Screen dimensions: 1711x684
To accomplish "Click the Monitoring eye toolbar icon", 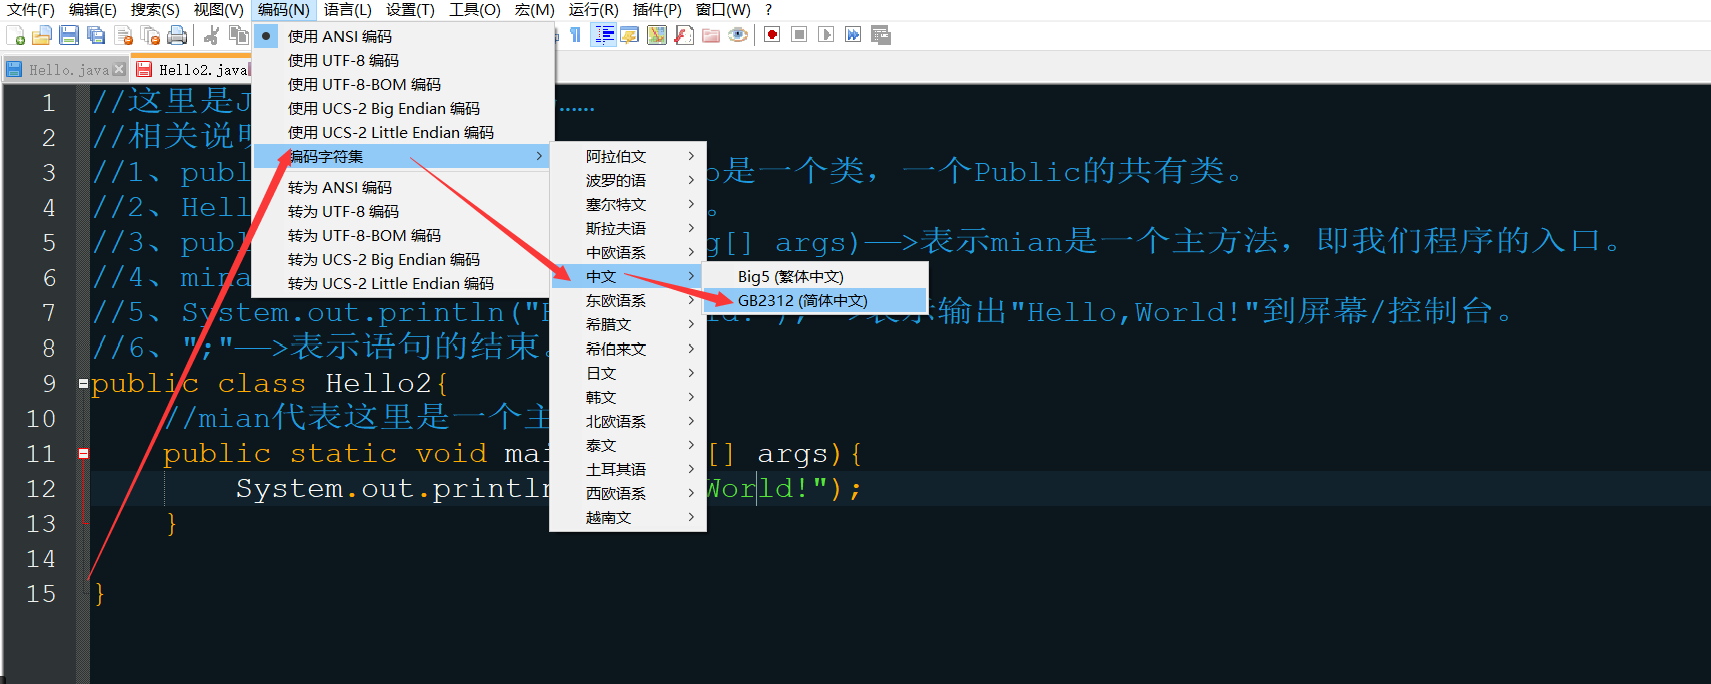I will [x=738, y=35].
